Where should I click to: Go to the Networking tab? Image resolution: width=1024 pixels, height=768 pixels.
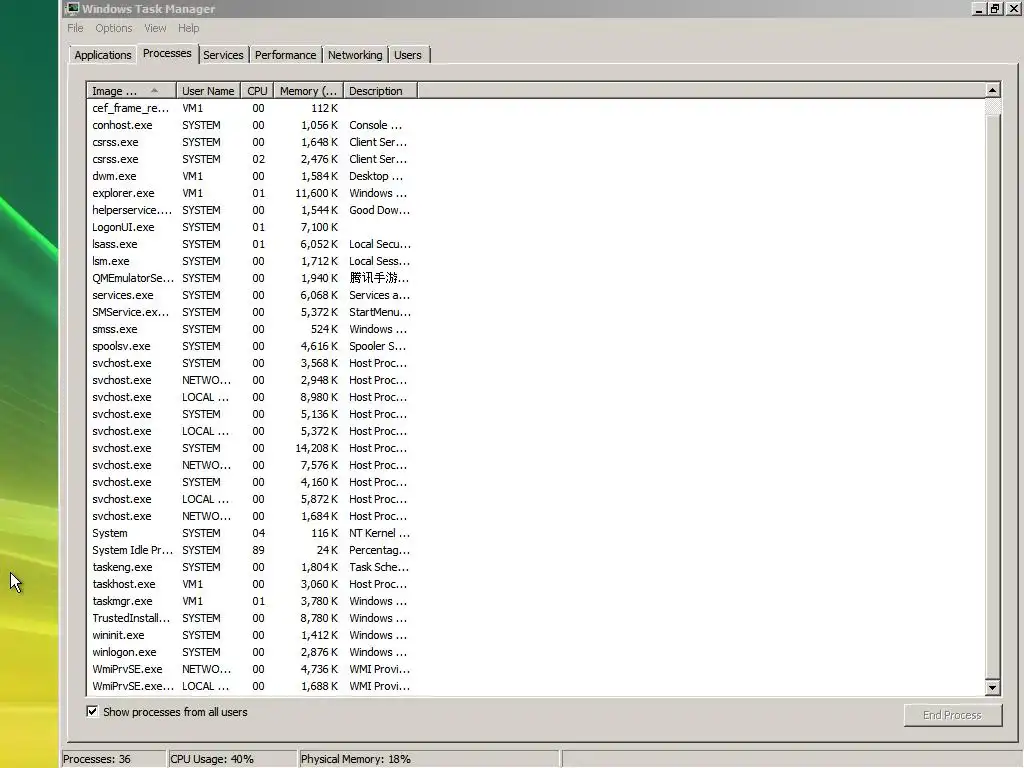click(x=355, y=55)
